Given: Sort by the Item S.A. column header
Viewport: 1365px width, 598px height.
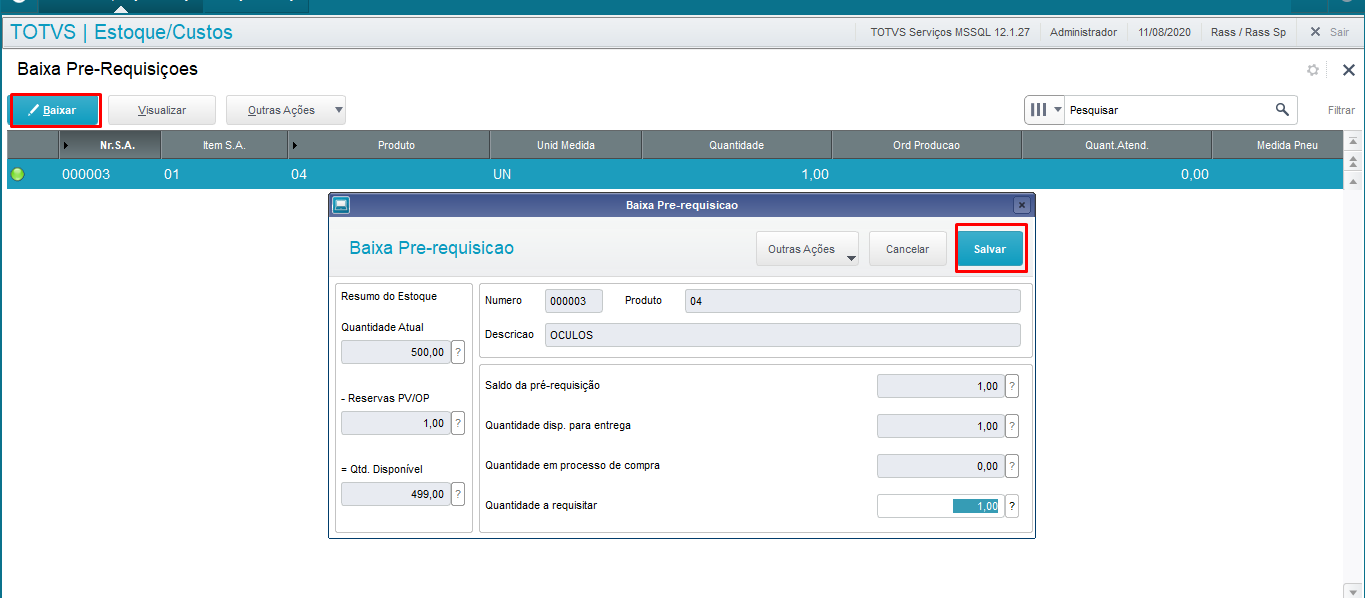Looking at the screenshot, I should pos(224,145).
